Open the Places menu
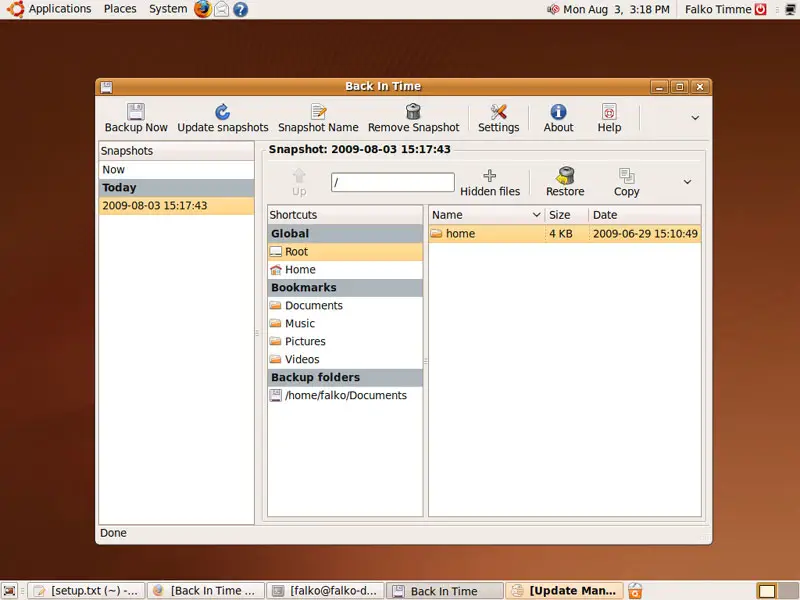Image resolution: width=800 pixels, height=600 pixels. (x=120, y=9)
